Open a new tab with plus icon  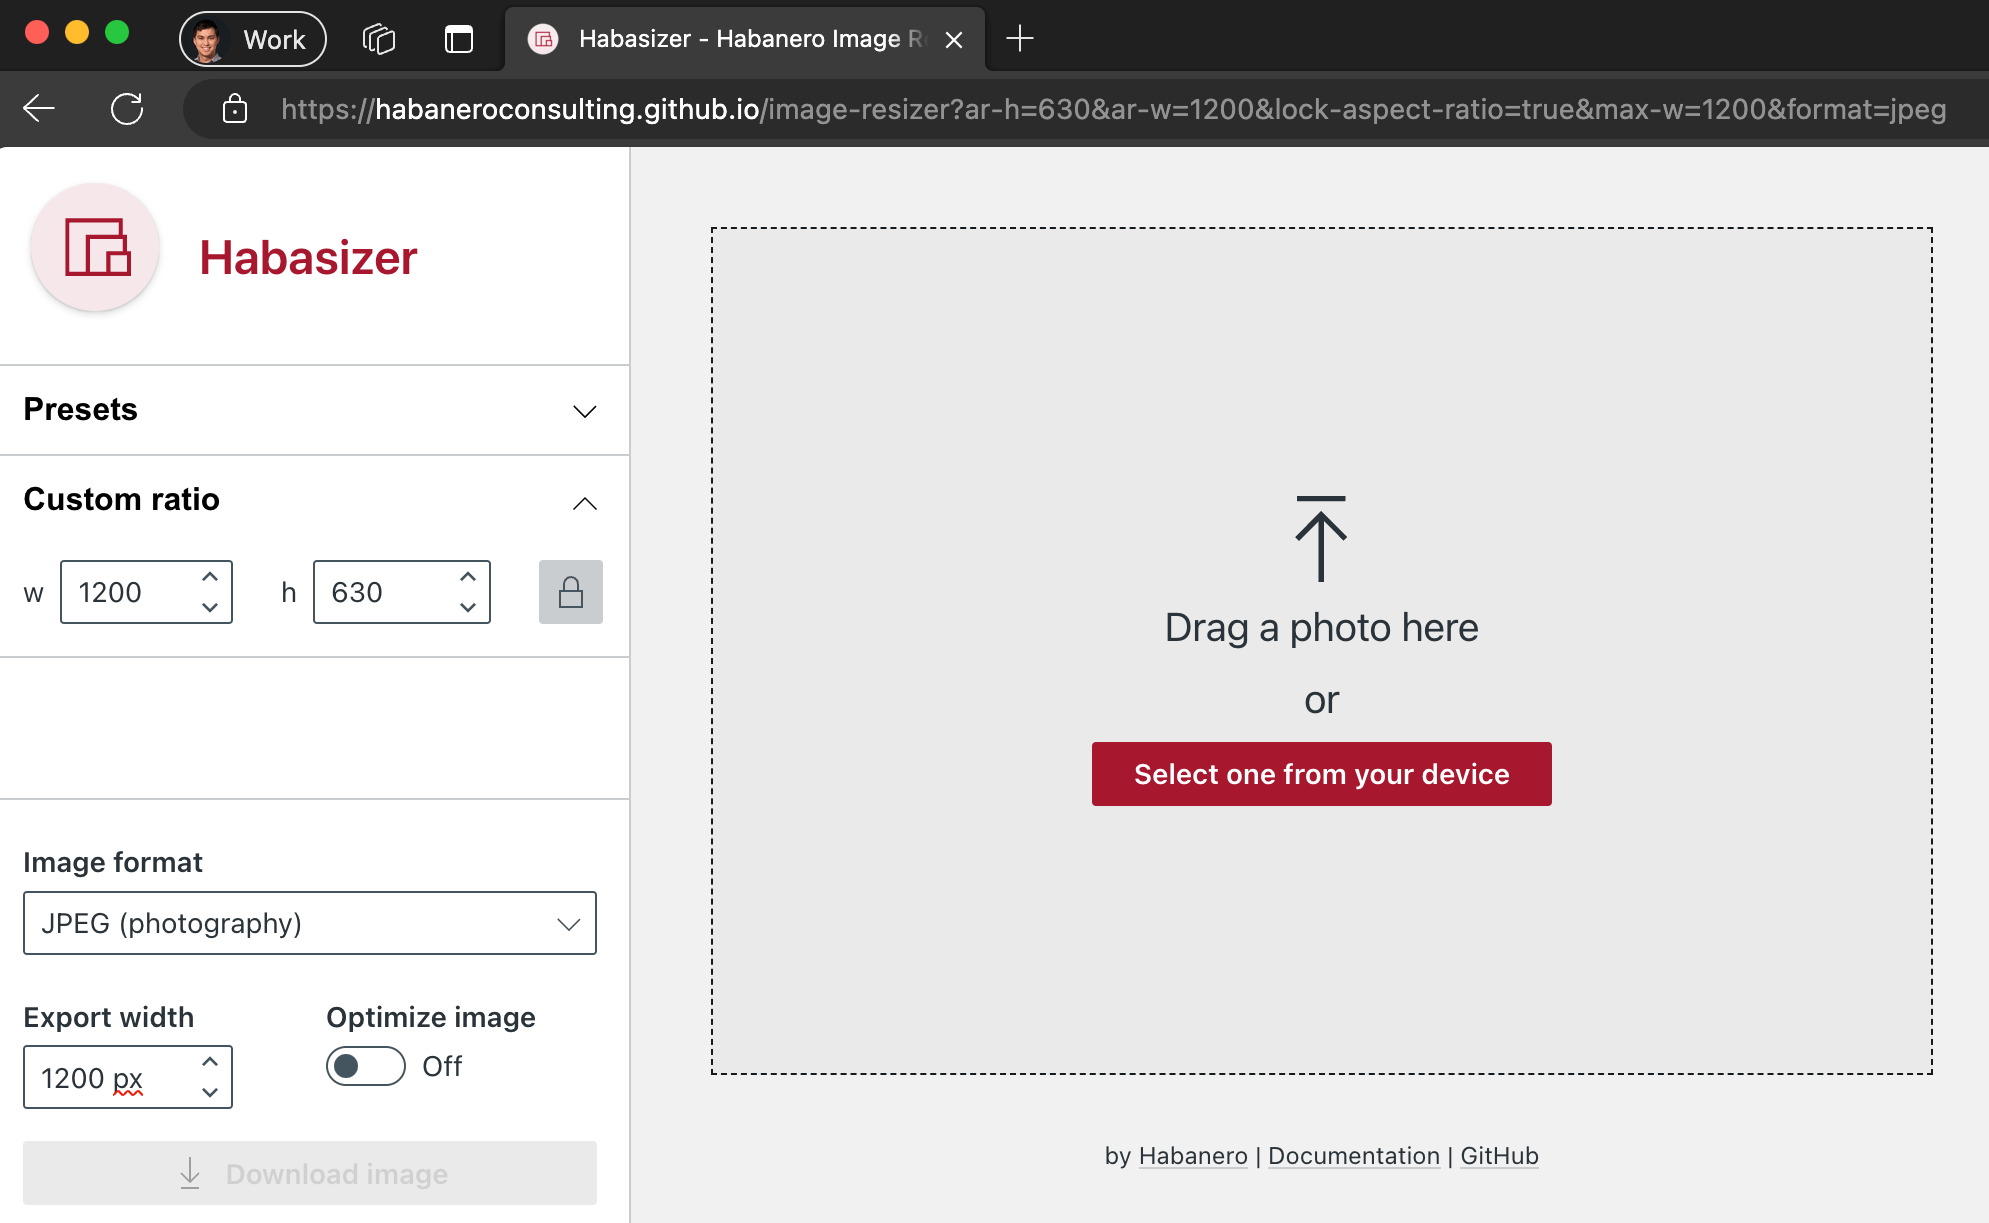(x=1019, y=39)
